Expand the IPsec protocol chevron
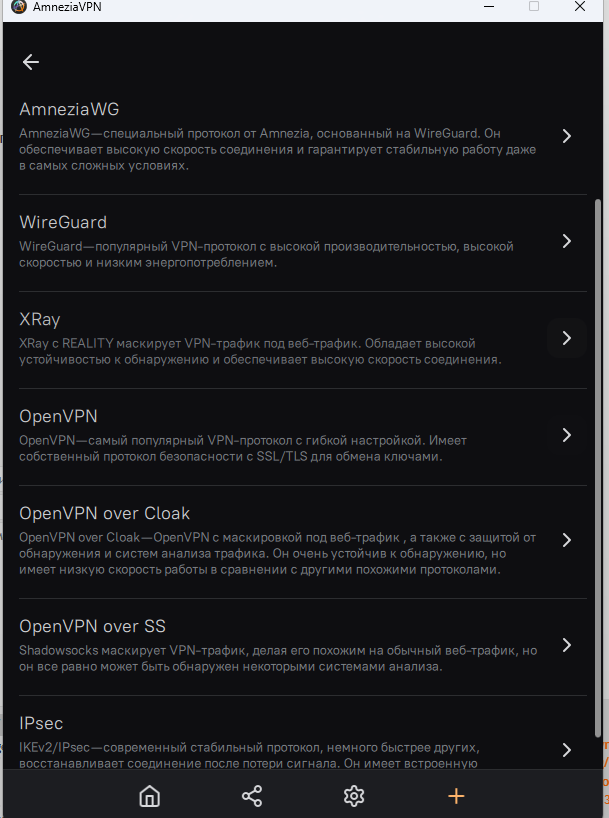Image resolution: width=609 pixels, height=818 pixels. 567,750
